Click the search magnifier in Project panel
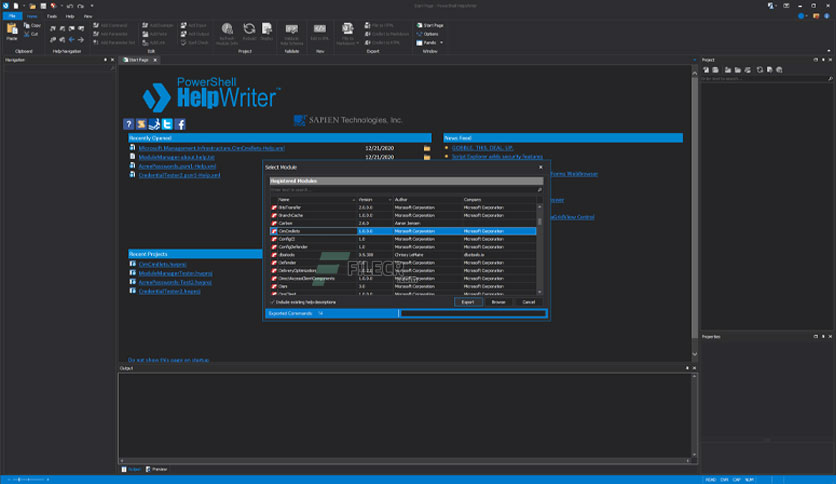 pos(830,79)
